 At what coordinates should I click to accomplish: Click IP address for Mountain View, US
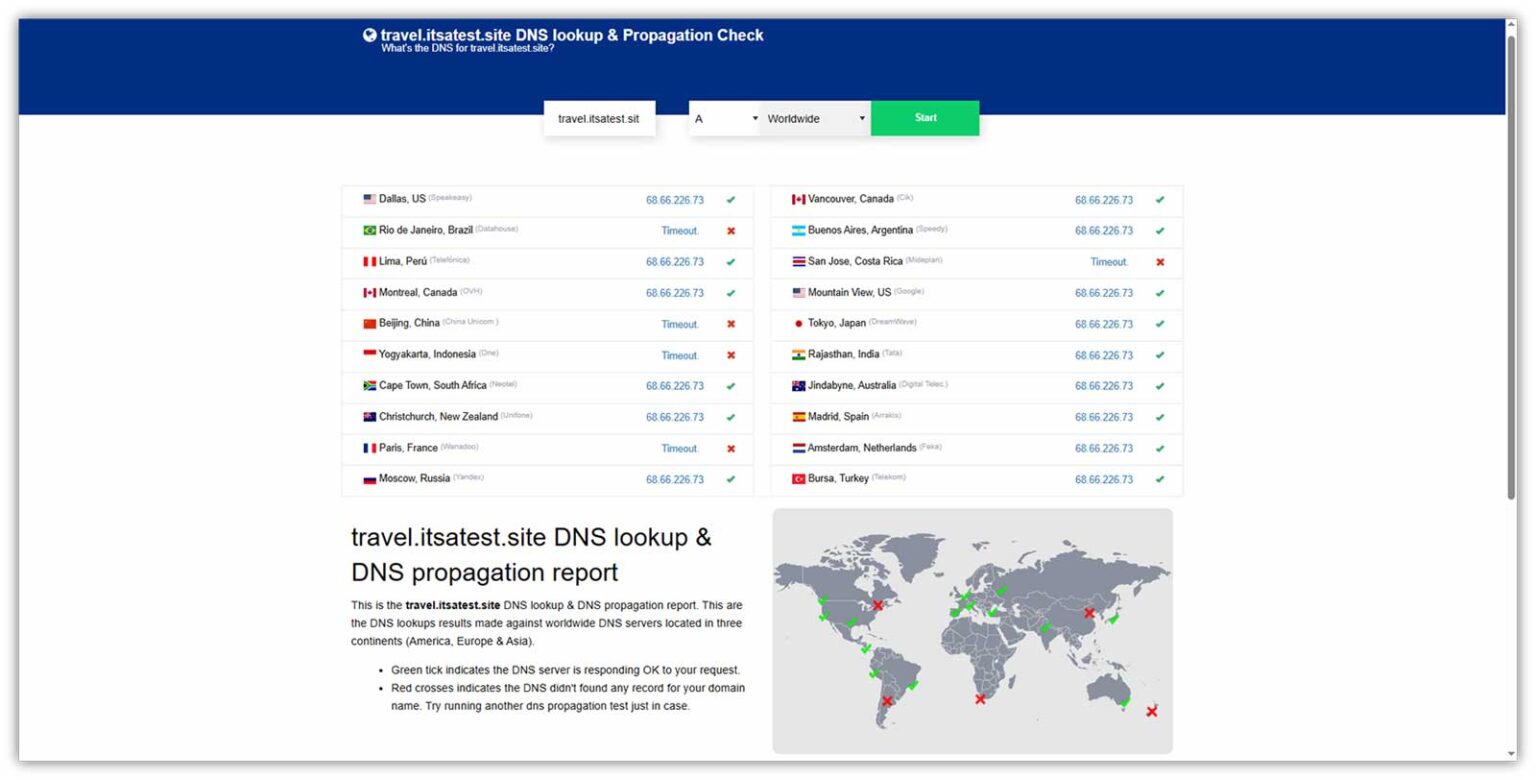pos(1103,293)
